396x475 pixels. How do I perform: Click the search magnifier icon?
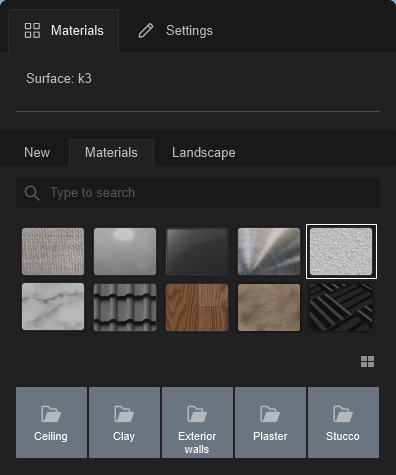click(x=32, y=193)
